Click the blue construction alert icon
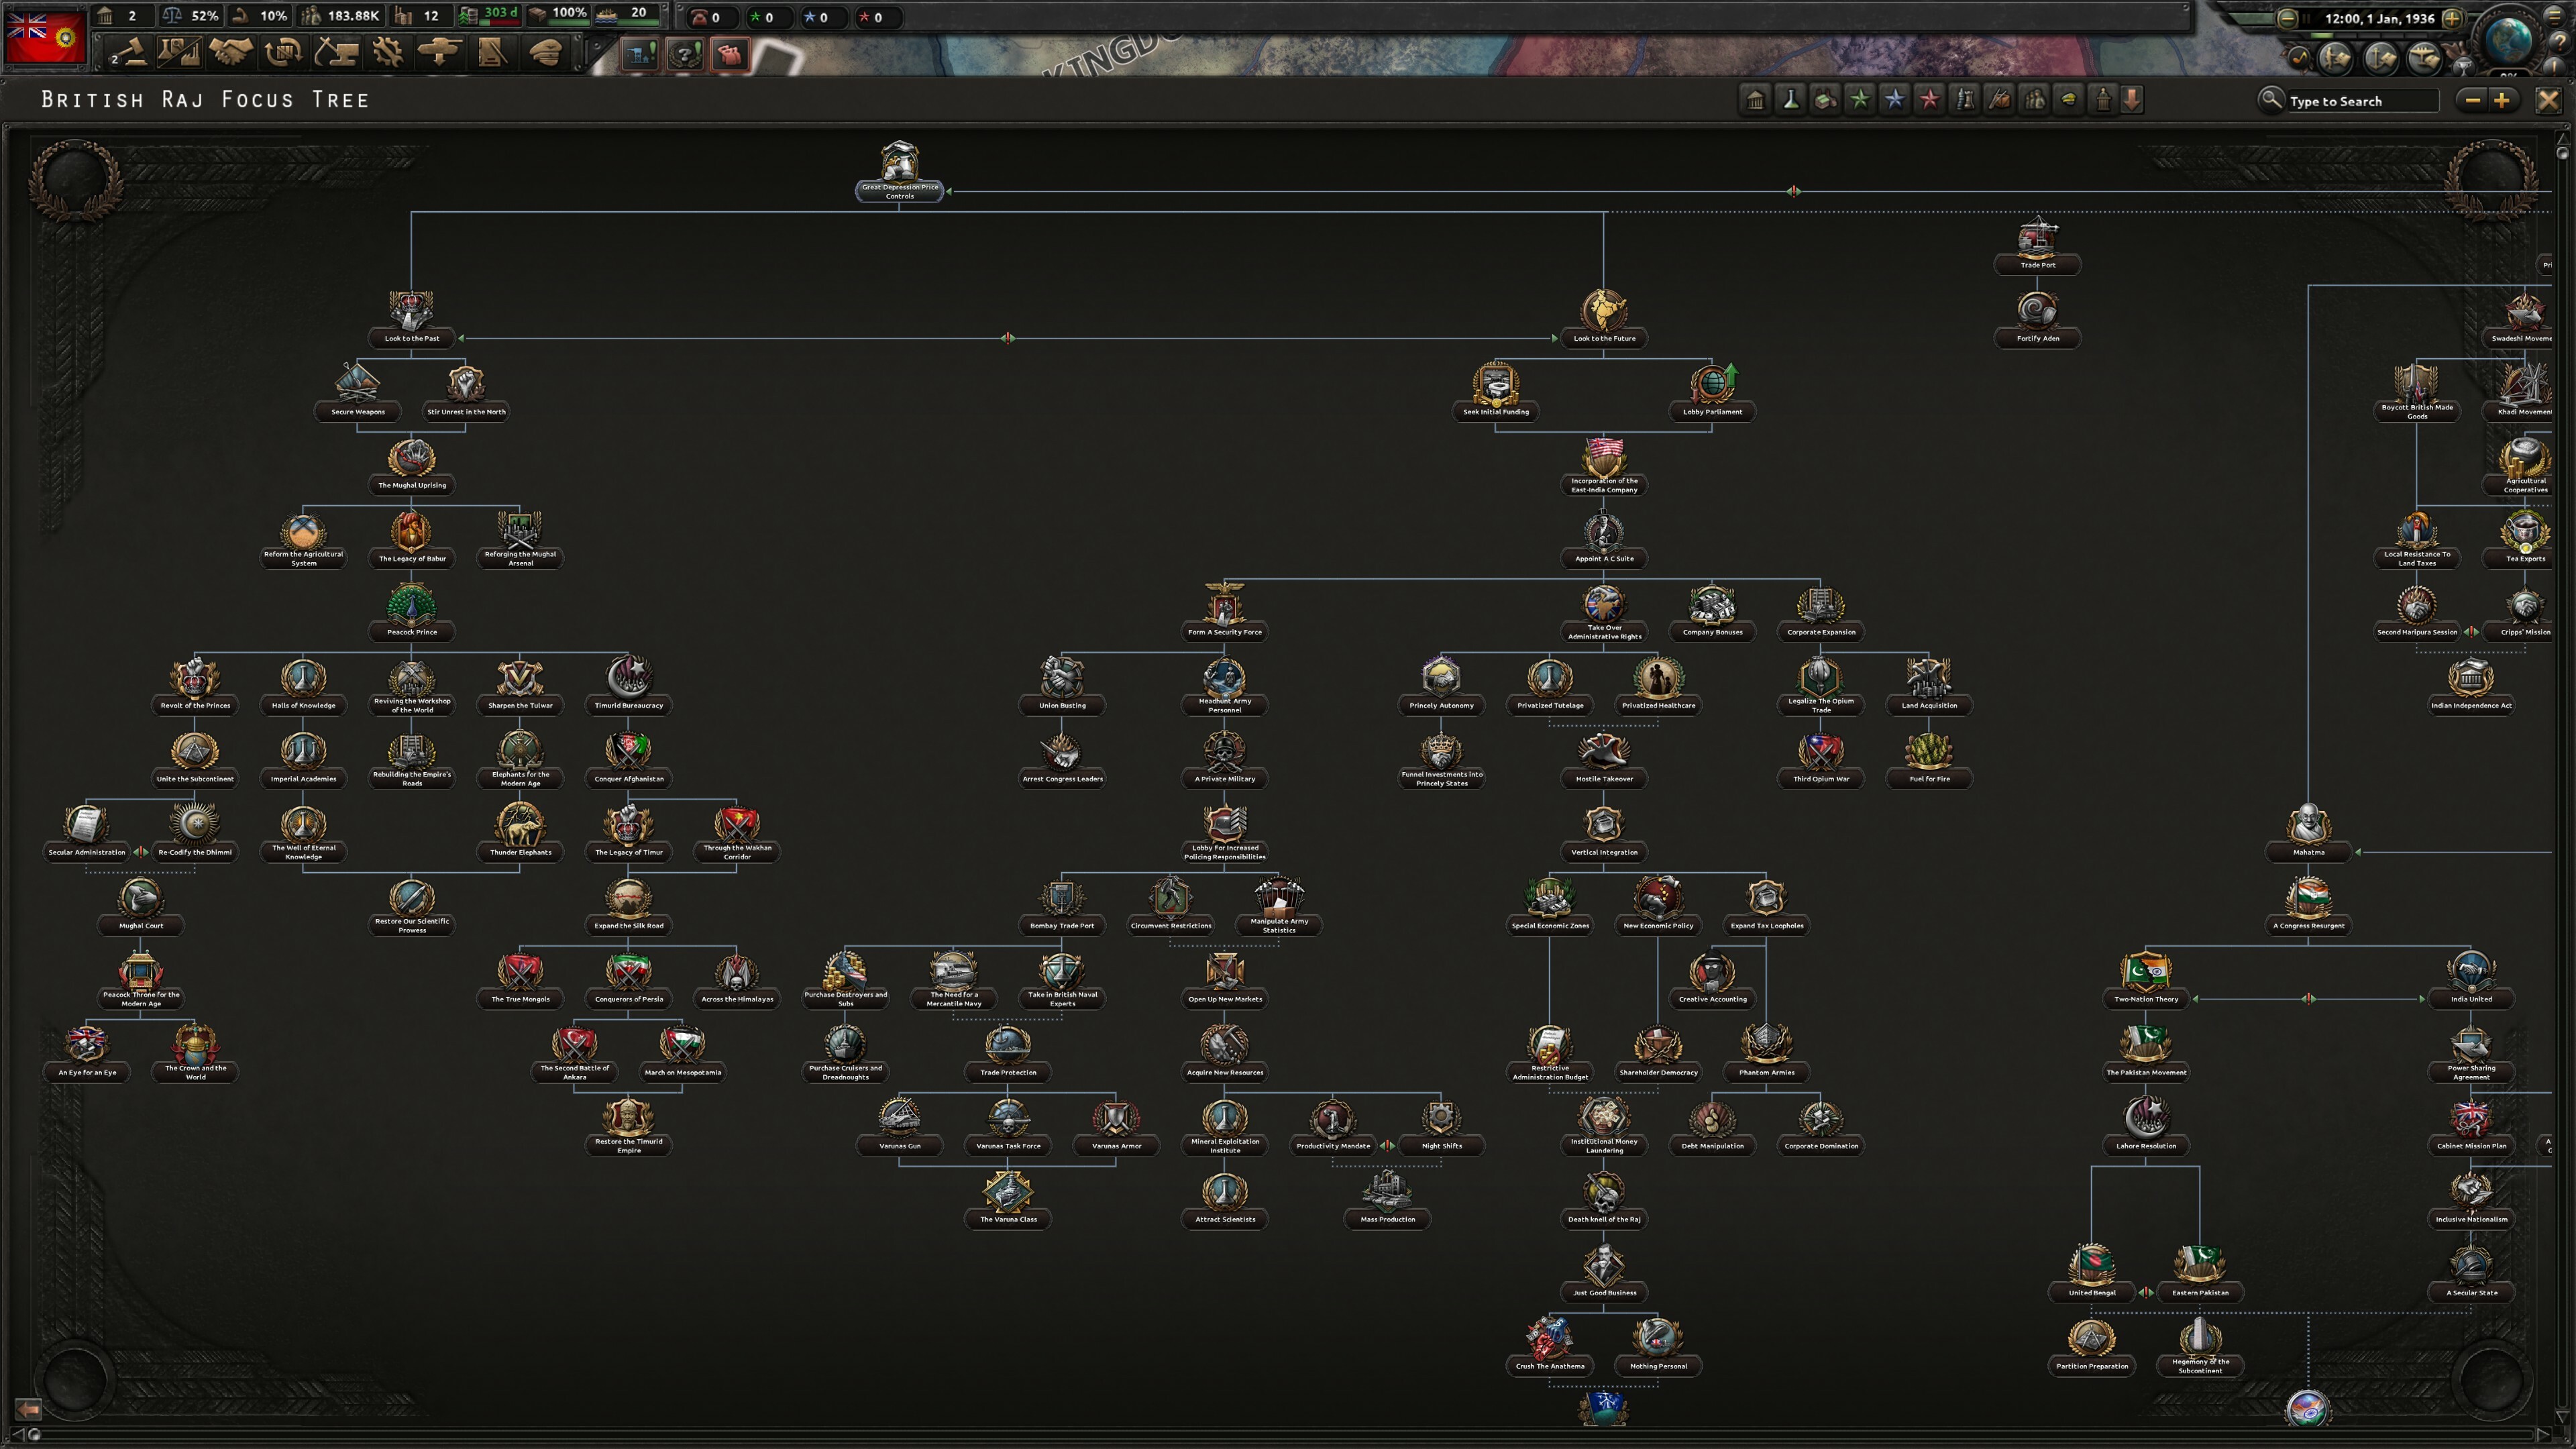This screenshot has height=1449, width=2576. coord(639,55)
